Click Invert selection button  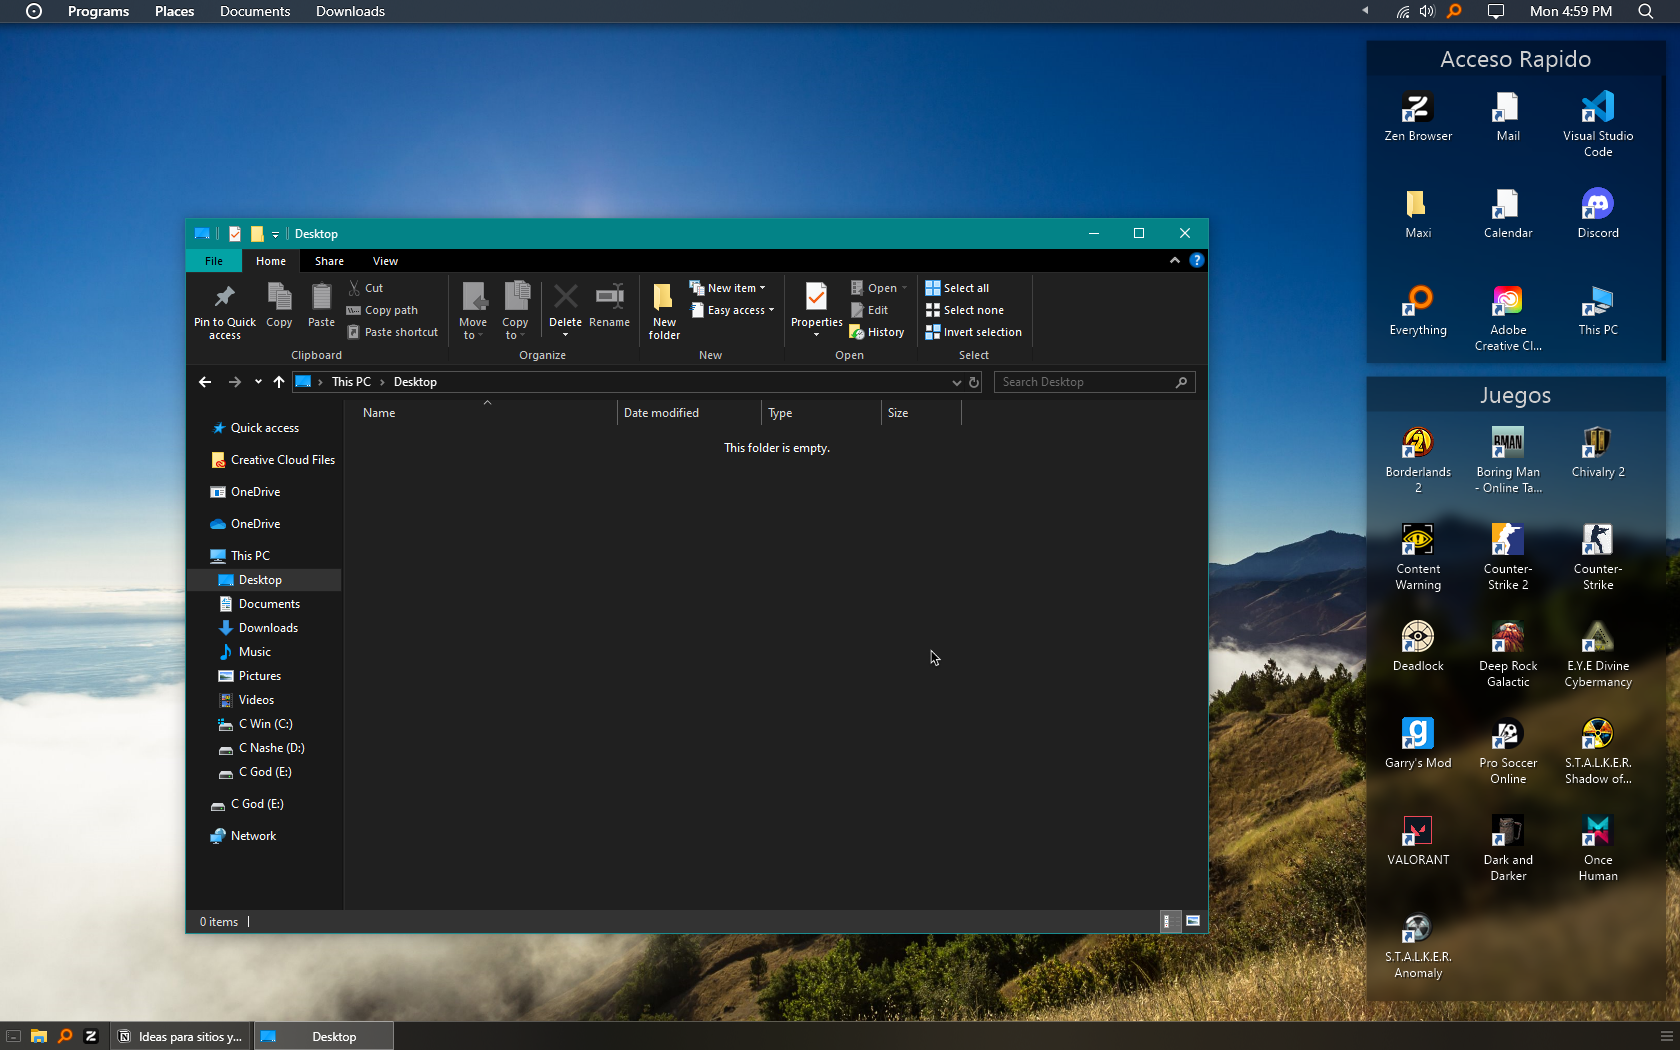point(974,332)
